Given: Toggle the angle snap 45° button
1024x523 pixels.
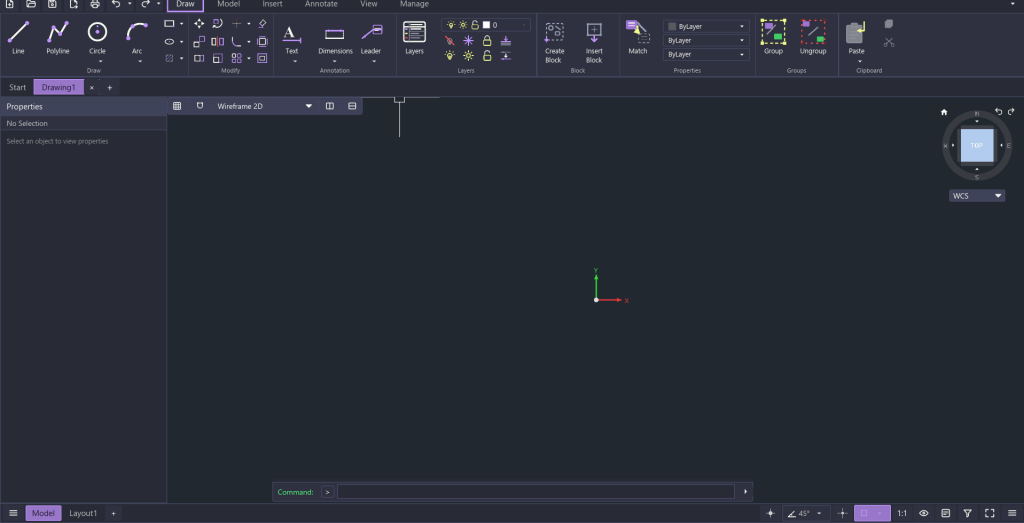Looking at the screenshot, I should click(x=799, y=513).
